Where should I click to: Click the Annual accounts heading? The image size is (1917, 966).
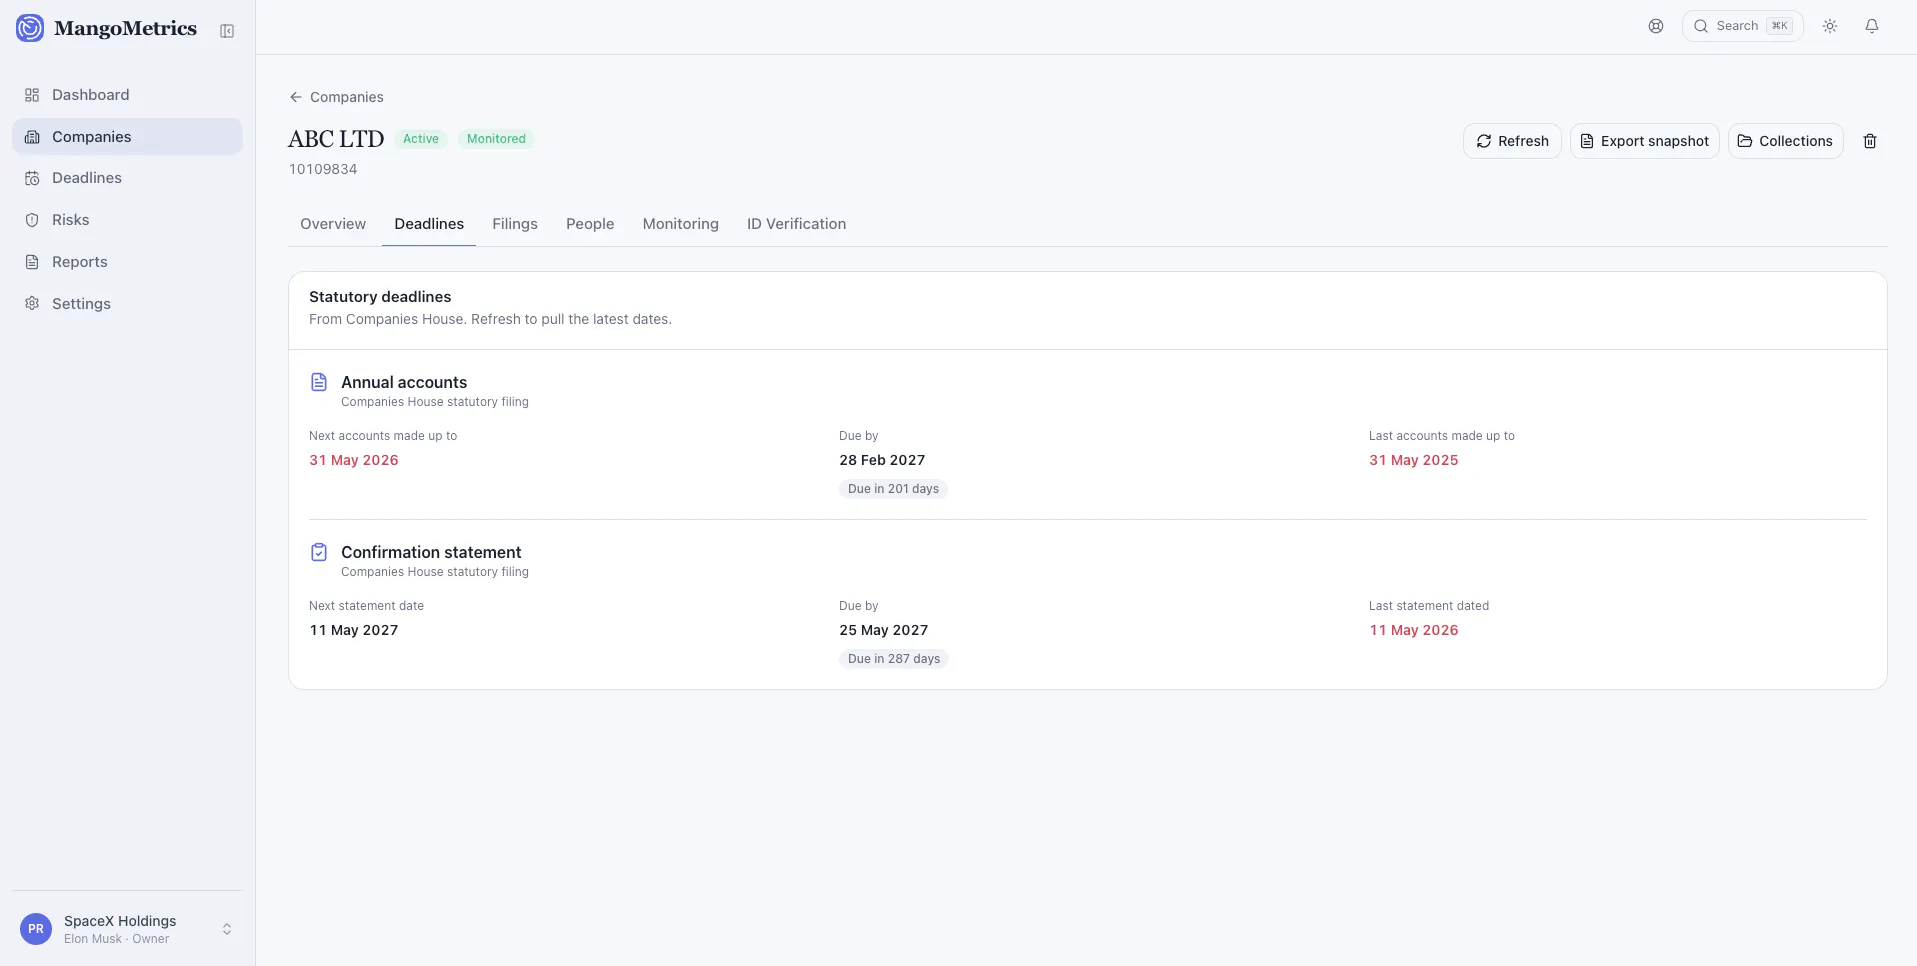tap(404, 382)
